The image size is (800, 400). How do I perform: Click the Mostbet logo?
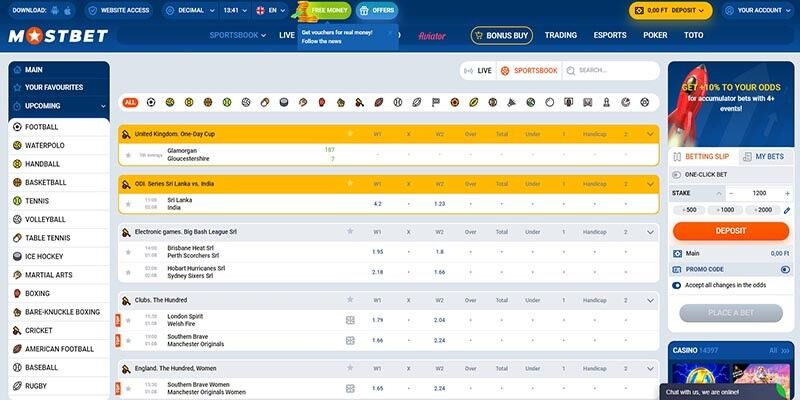59,36
